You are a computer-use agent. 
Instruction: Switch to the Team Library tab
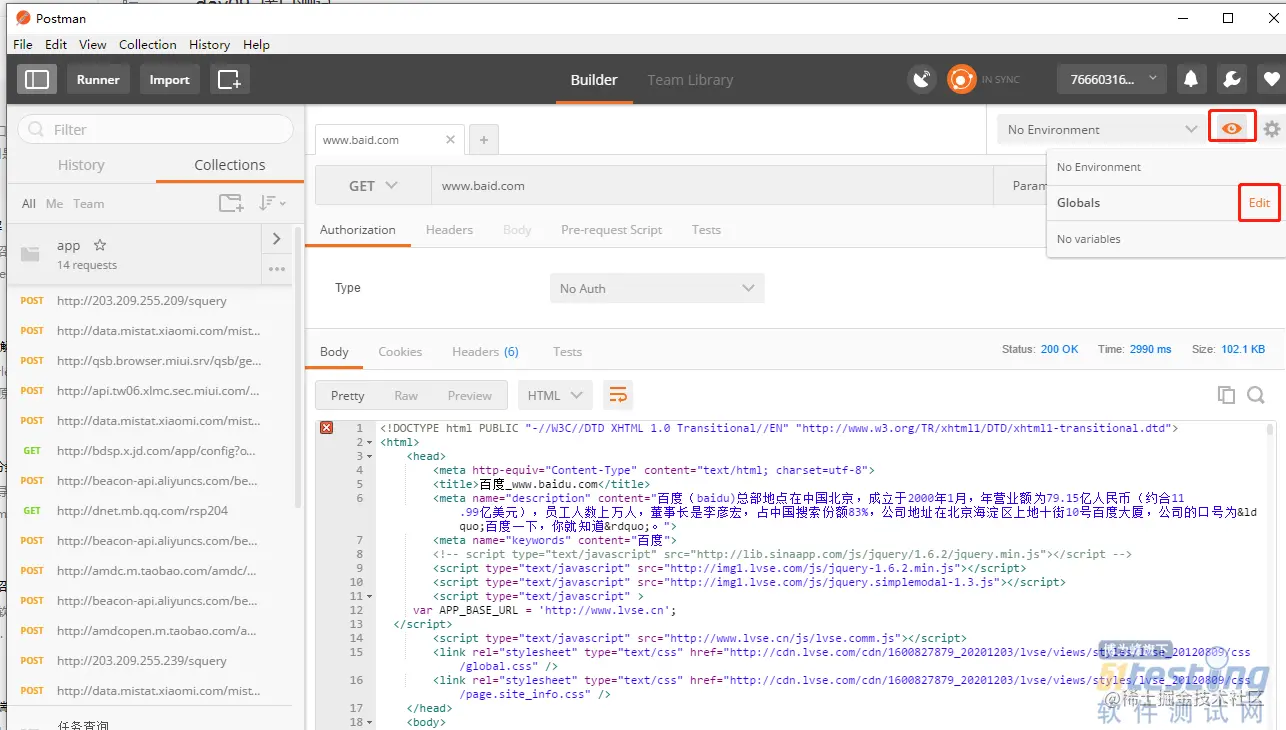pyautogui.click(x=690, y=80)
